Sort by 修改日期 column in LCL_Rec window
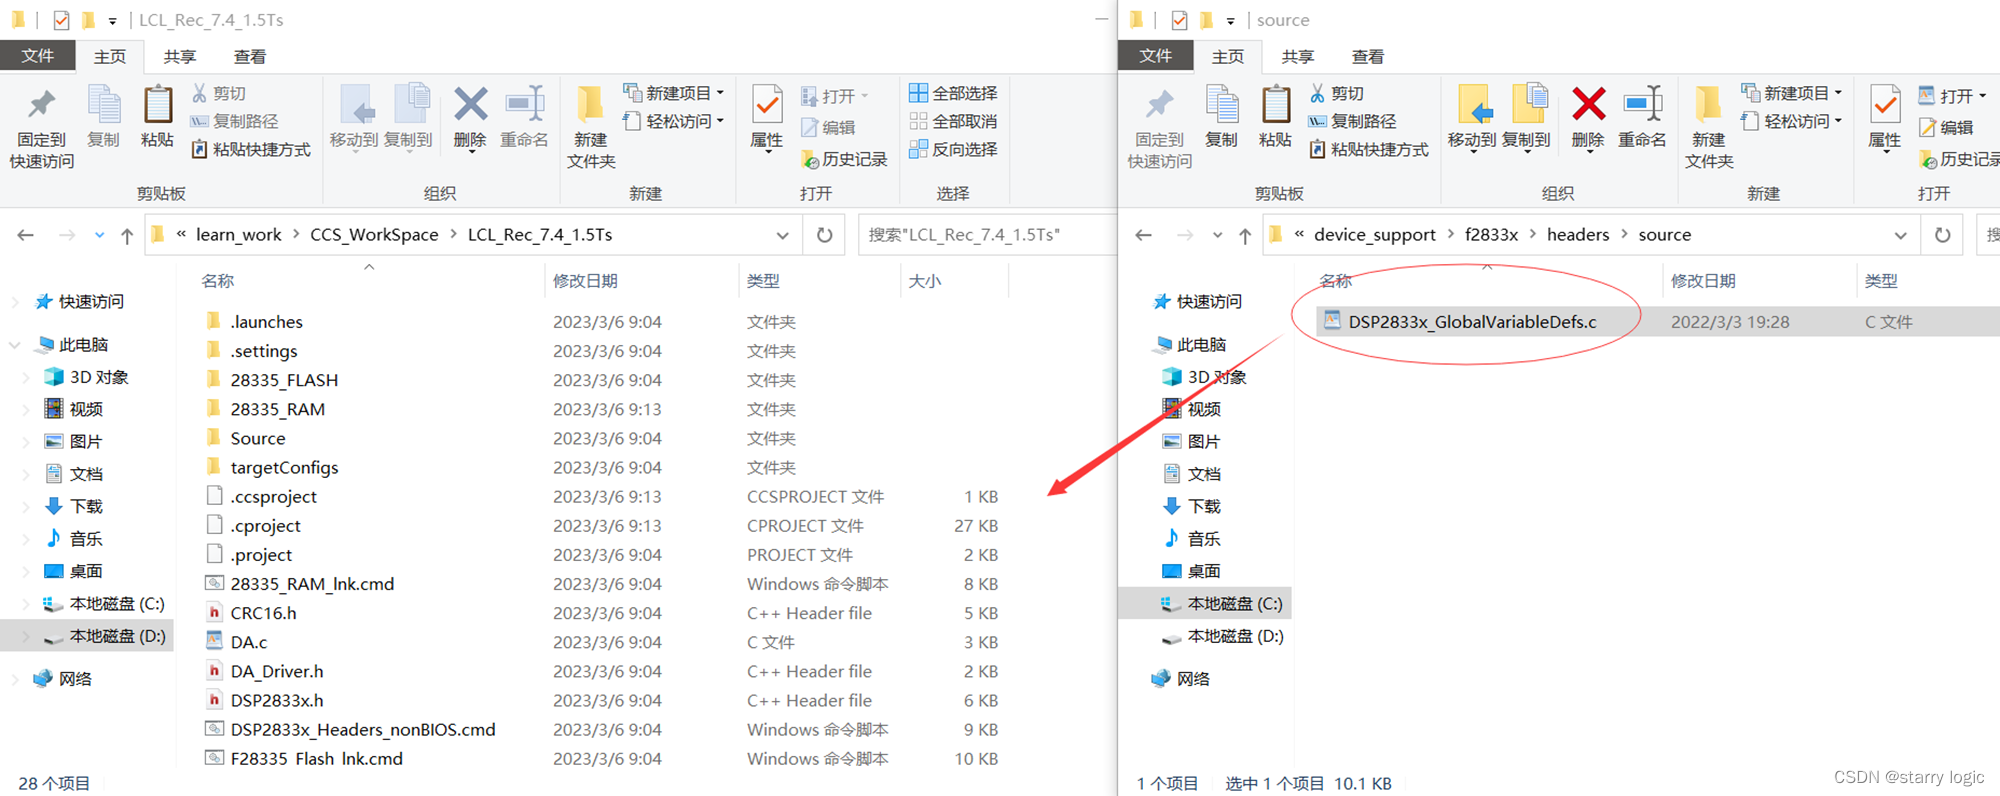2000x796 pixels. [585, 281]
